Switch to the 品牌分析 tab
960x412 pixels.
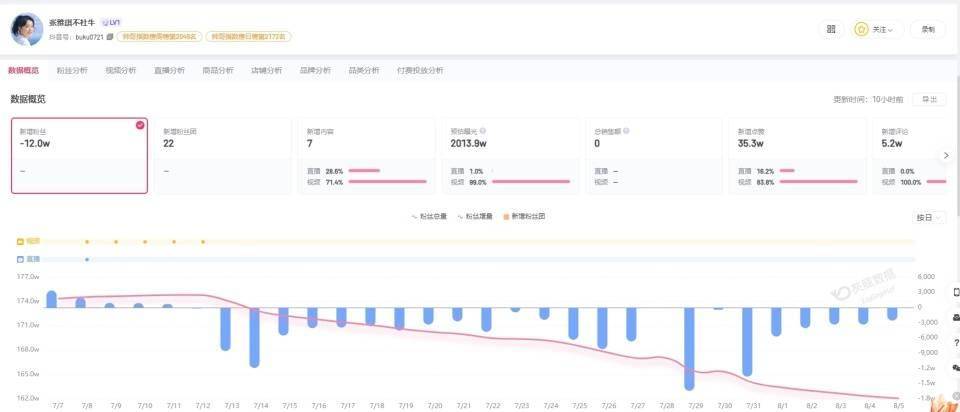pyautogui.click(x=315, y=70)
